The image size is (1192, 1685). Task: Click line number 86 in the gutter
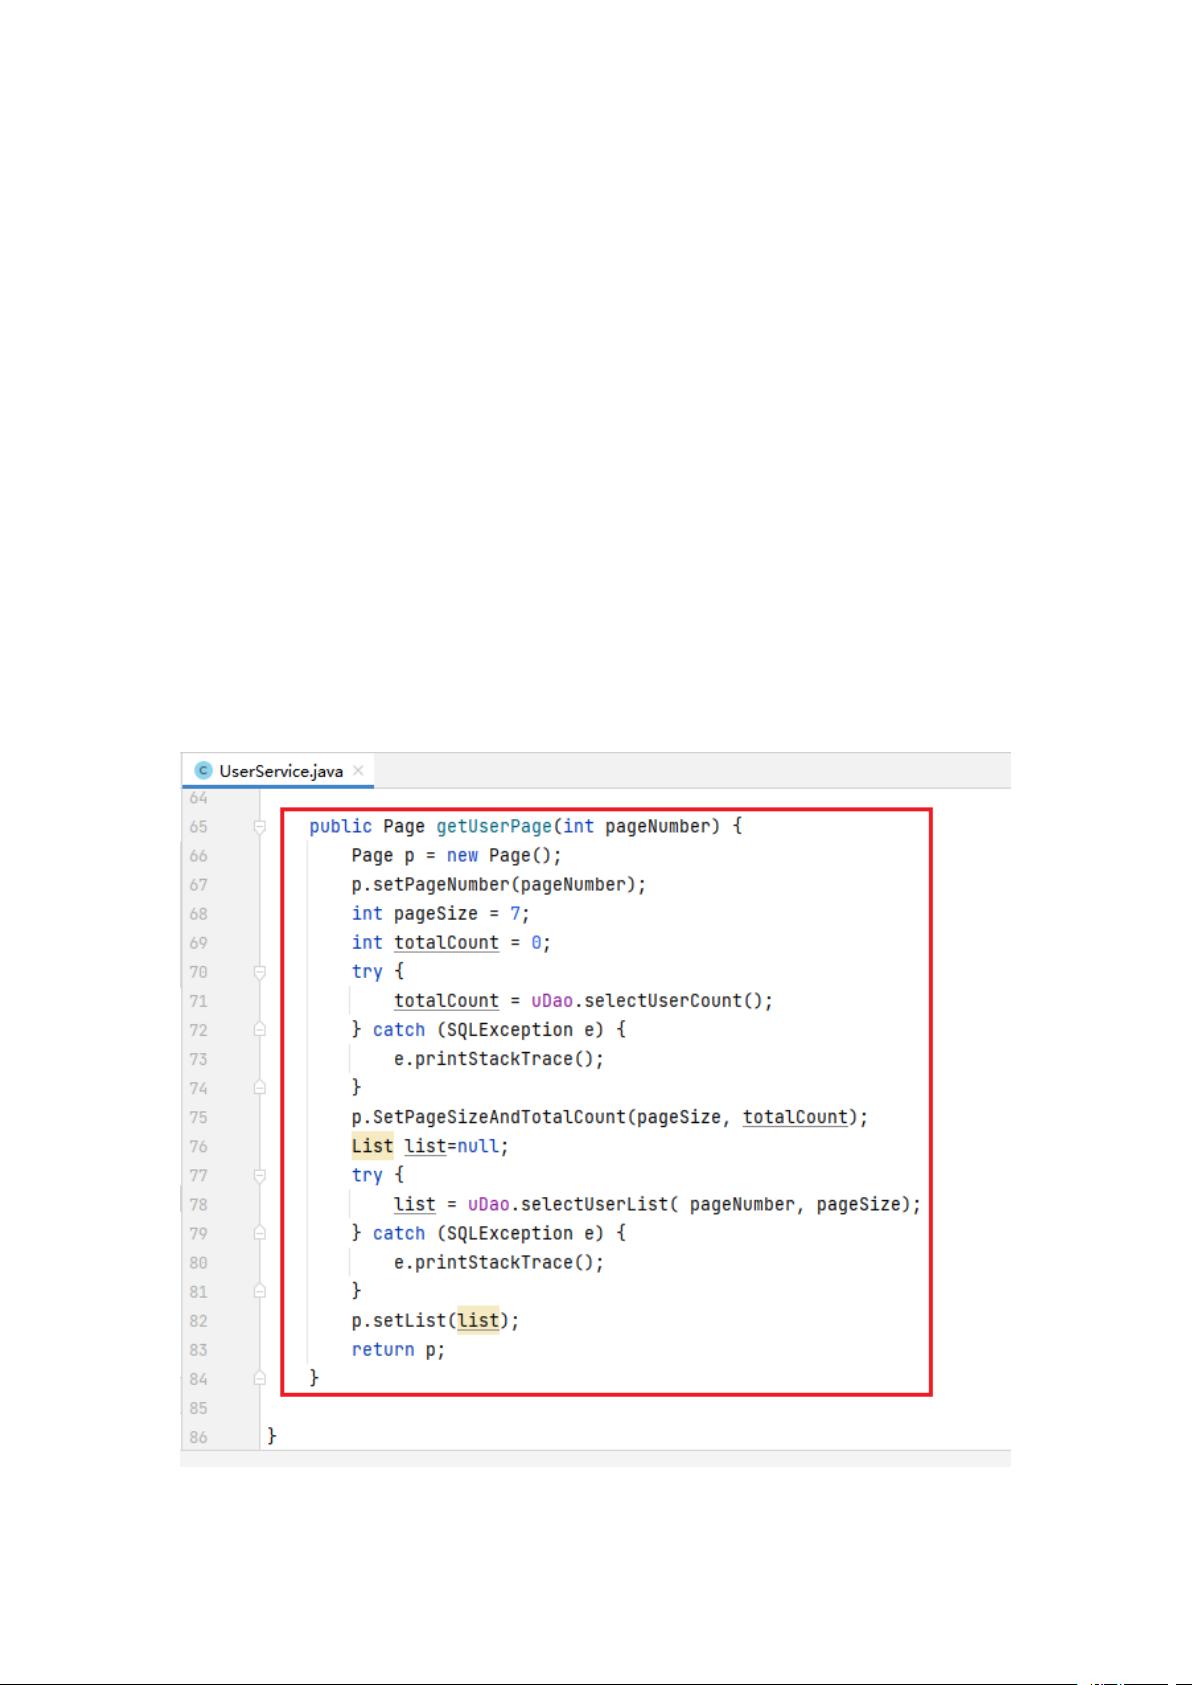[x=198, y=1437]
